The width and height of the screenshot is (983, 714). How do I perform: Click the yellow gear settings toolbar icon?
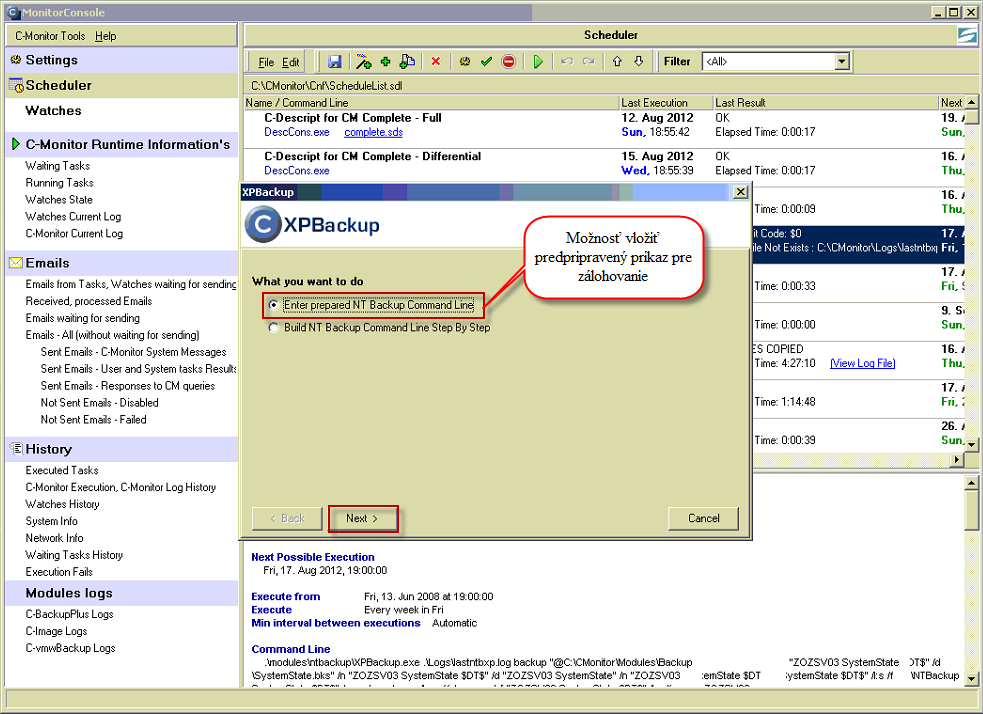465,61
